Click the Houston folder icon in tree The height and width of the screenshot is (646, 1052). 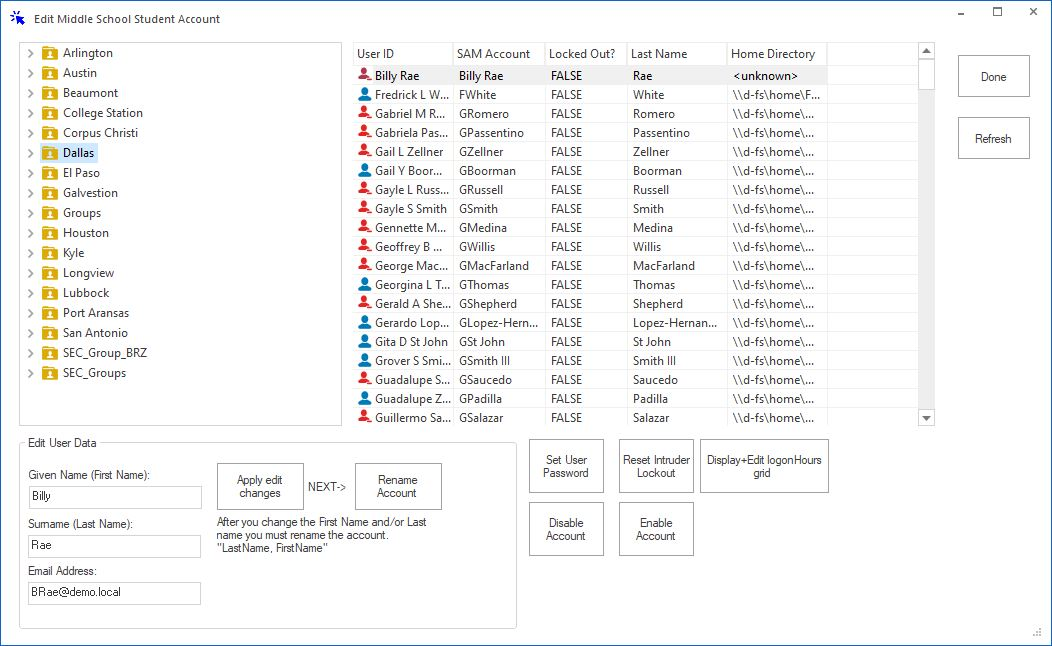coord(50,233)
